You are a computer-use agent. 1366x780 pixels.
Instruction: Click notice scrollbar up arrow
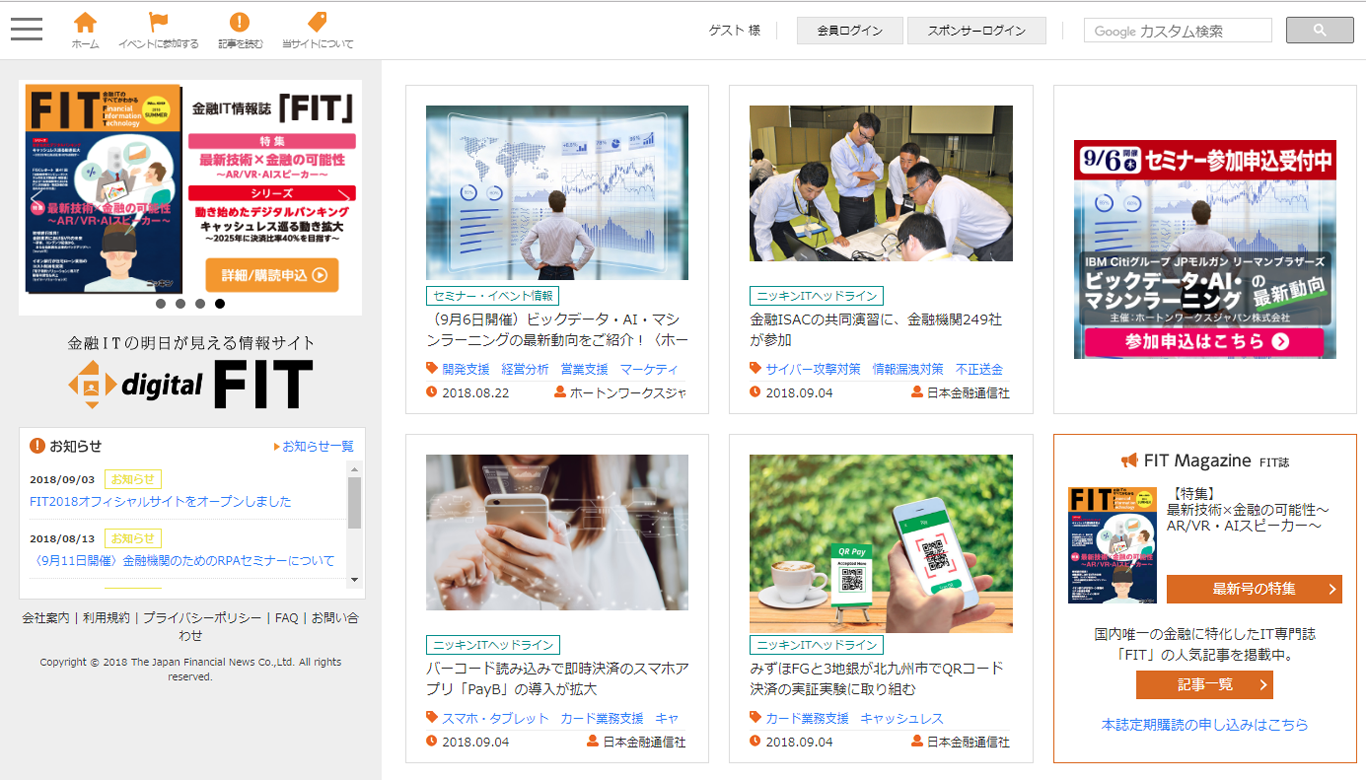click(x=354, y=468)
